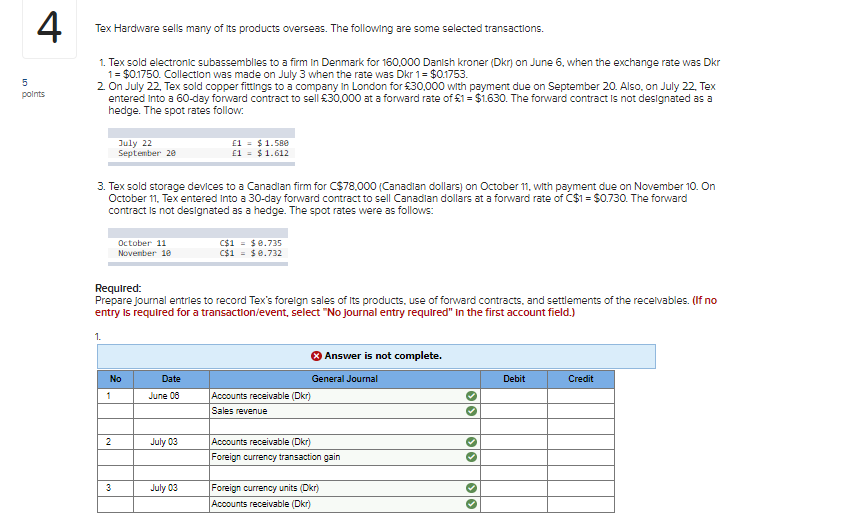Select the Sales revenue account field

[x=345, y=411]
